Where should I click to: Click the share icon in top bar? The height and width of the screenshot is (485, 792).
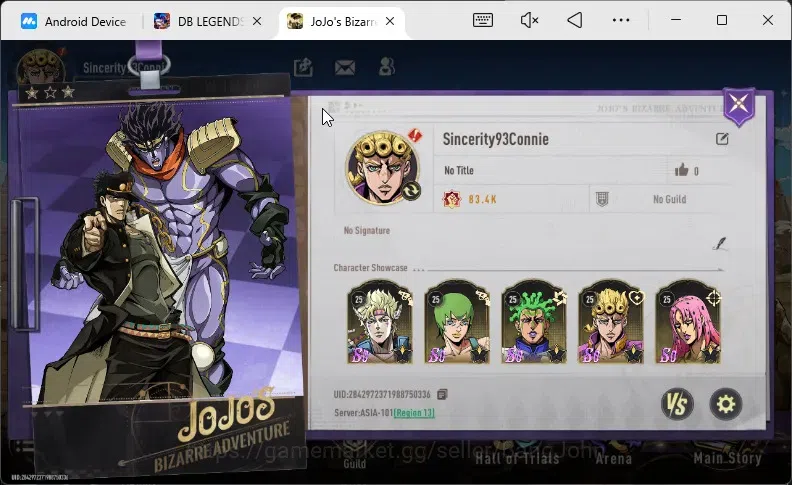(x=303, y=67)
